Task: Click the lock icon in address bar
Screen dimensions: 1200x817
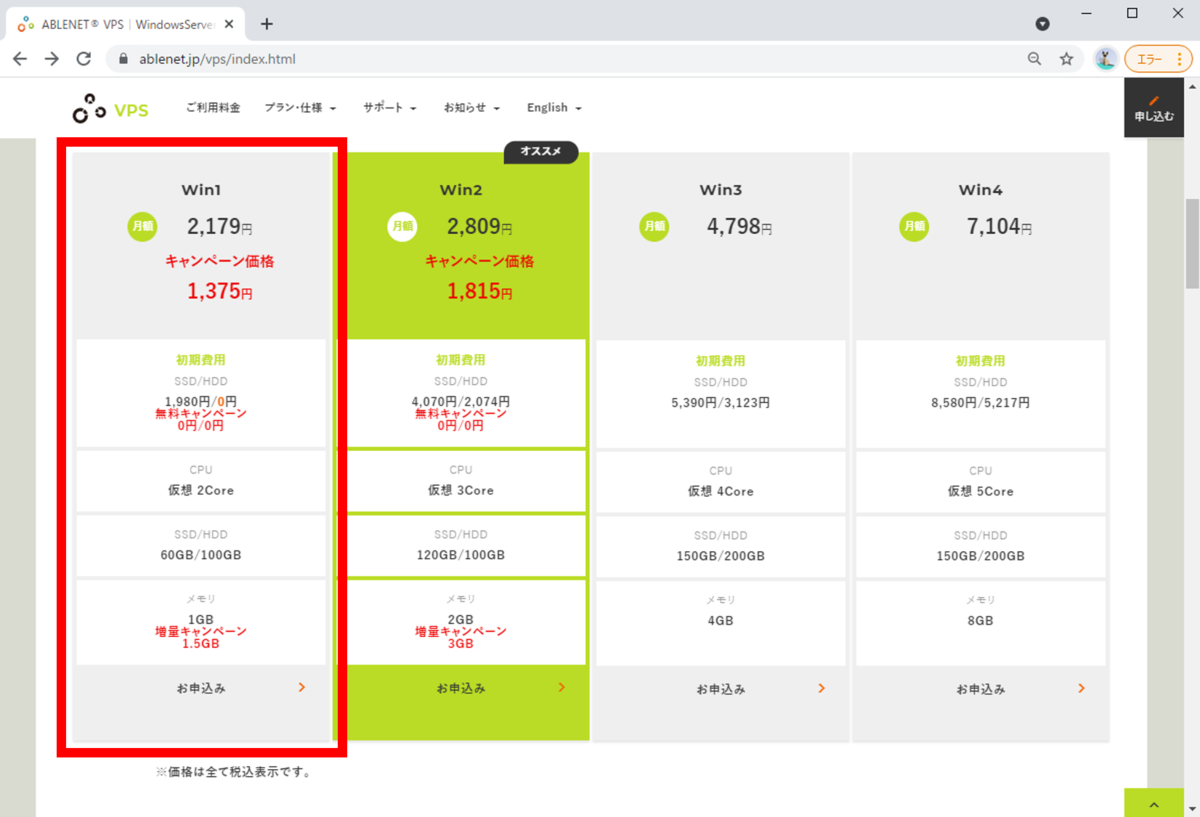Action: pos(124,59)
